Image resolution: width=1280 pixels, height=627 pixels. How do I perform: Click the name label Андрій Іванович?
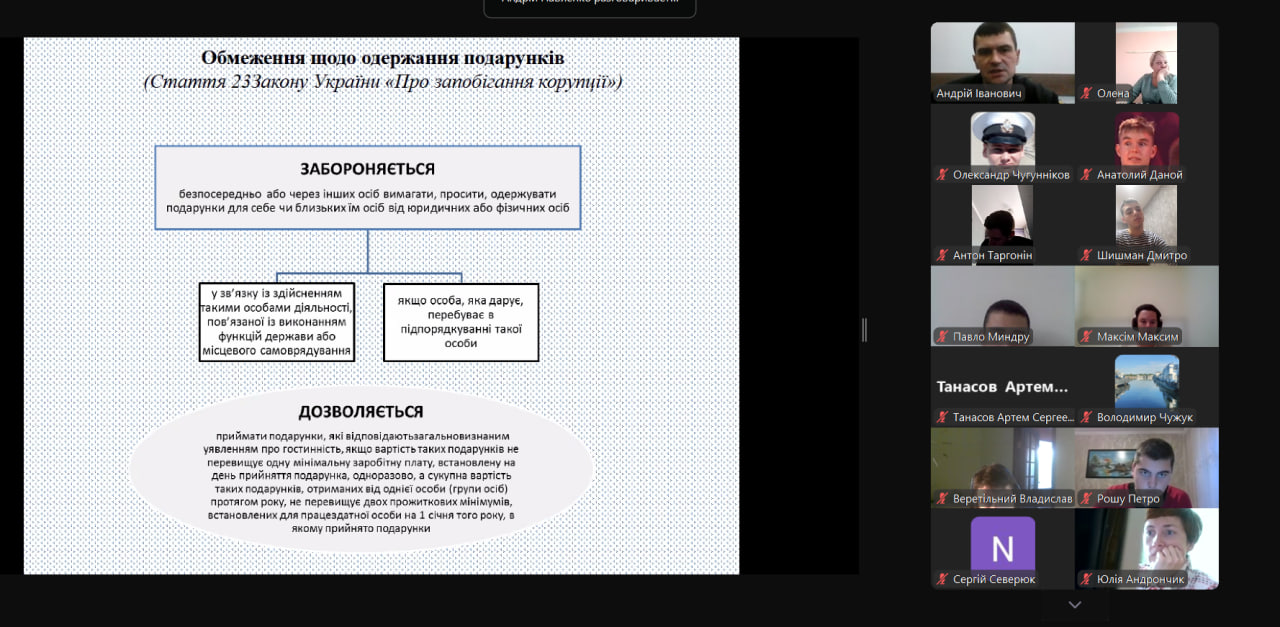[979, 94]
